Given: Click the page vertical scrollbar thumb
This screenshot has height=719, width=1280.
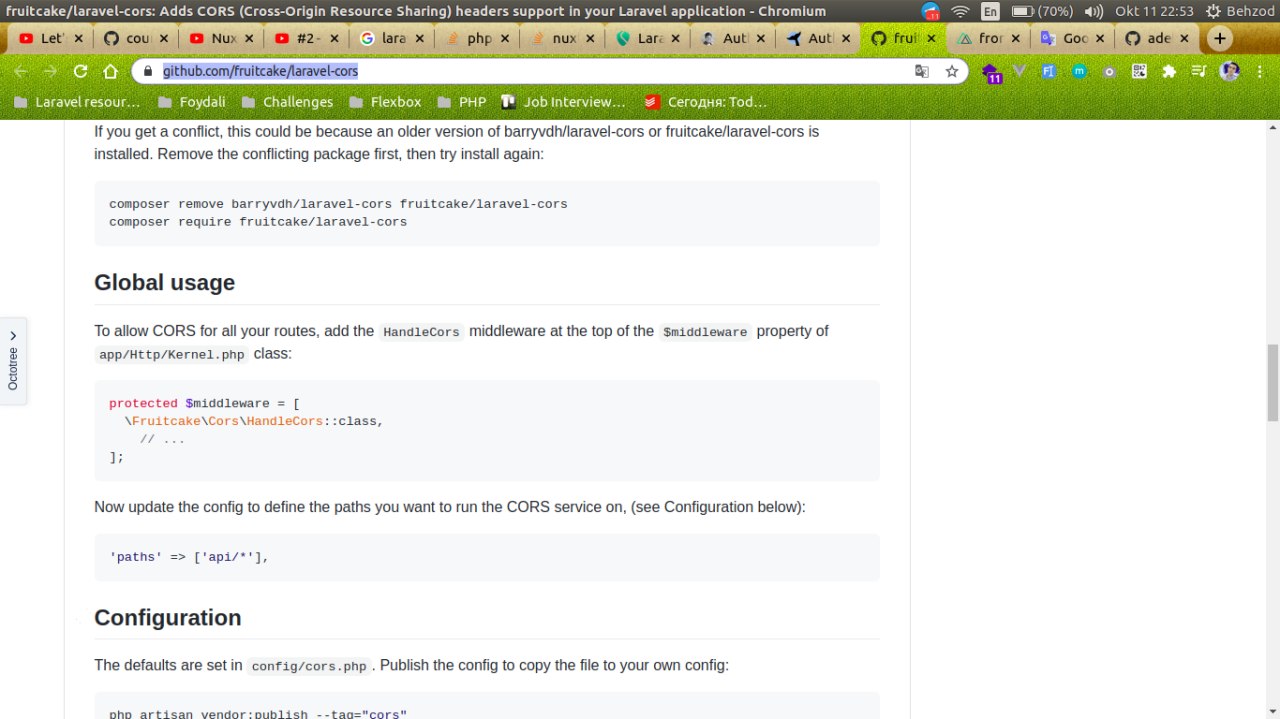Looking at the screenshot, I should [x=1273, y=382].
